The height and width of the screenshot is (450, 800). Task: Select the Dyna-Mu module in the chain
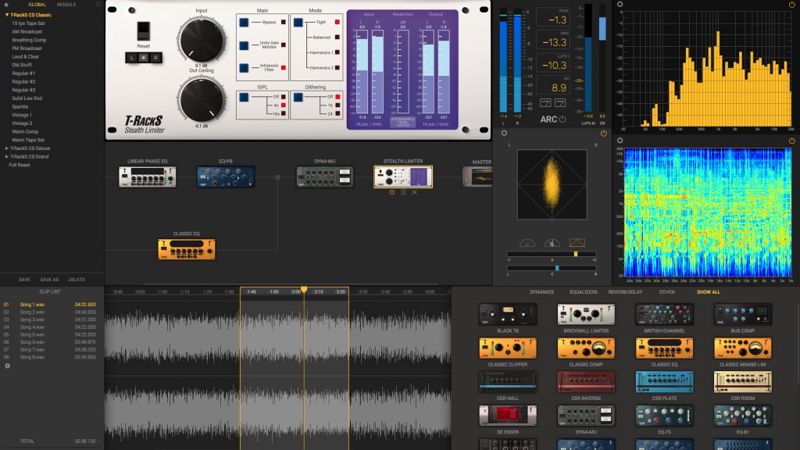click(324, 177)
